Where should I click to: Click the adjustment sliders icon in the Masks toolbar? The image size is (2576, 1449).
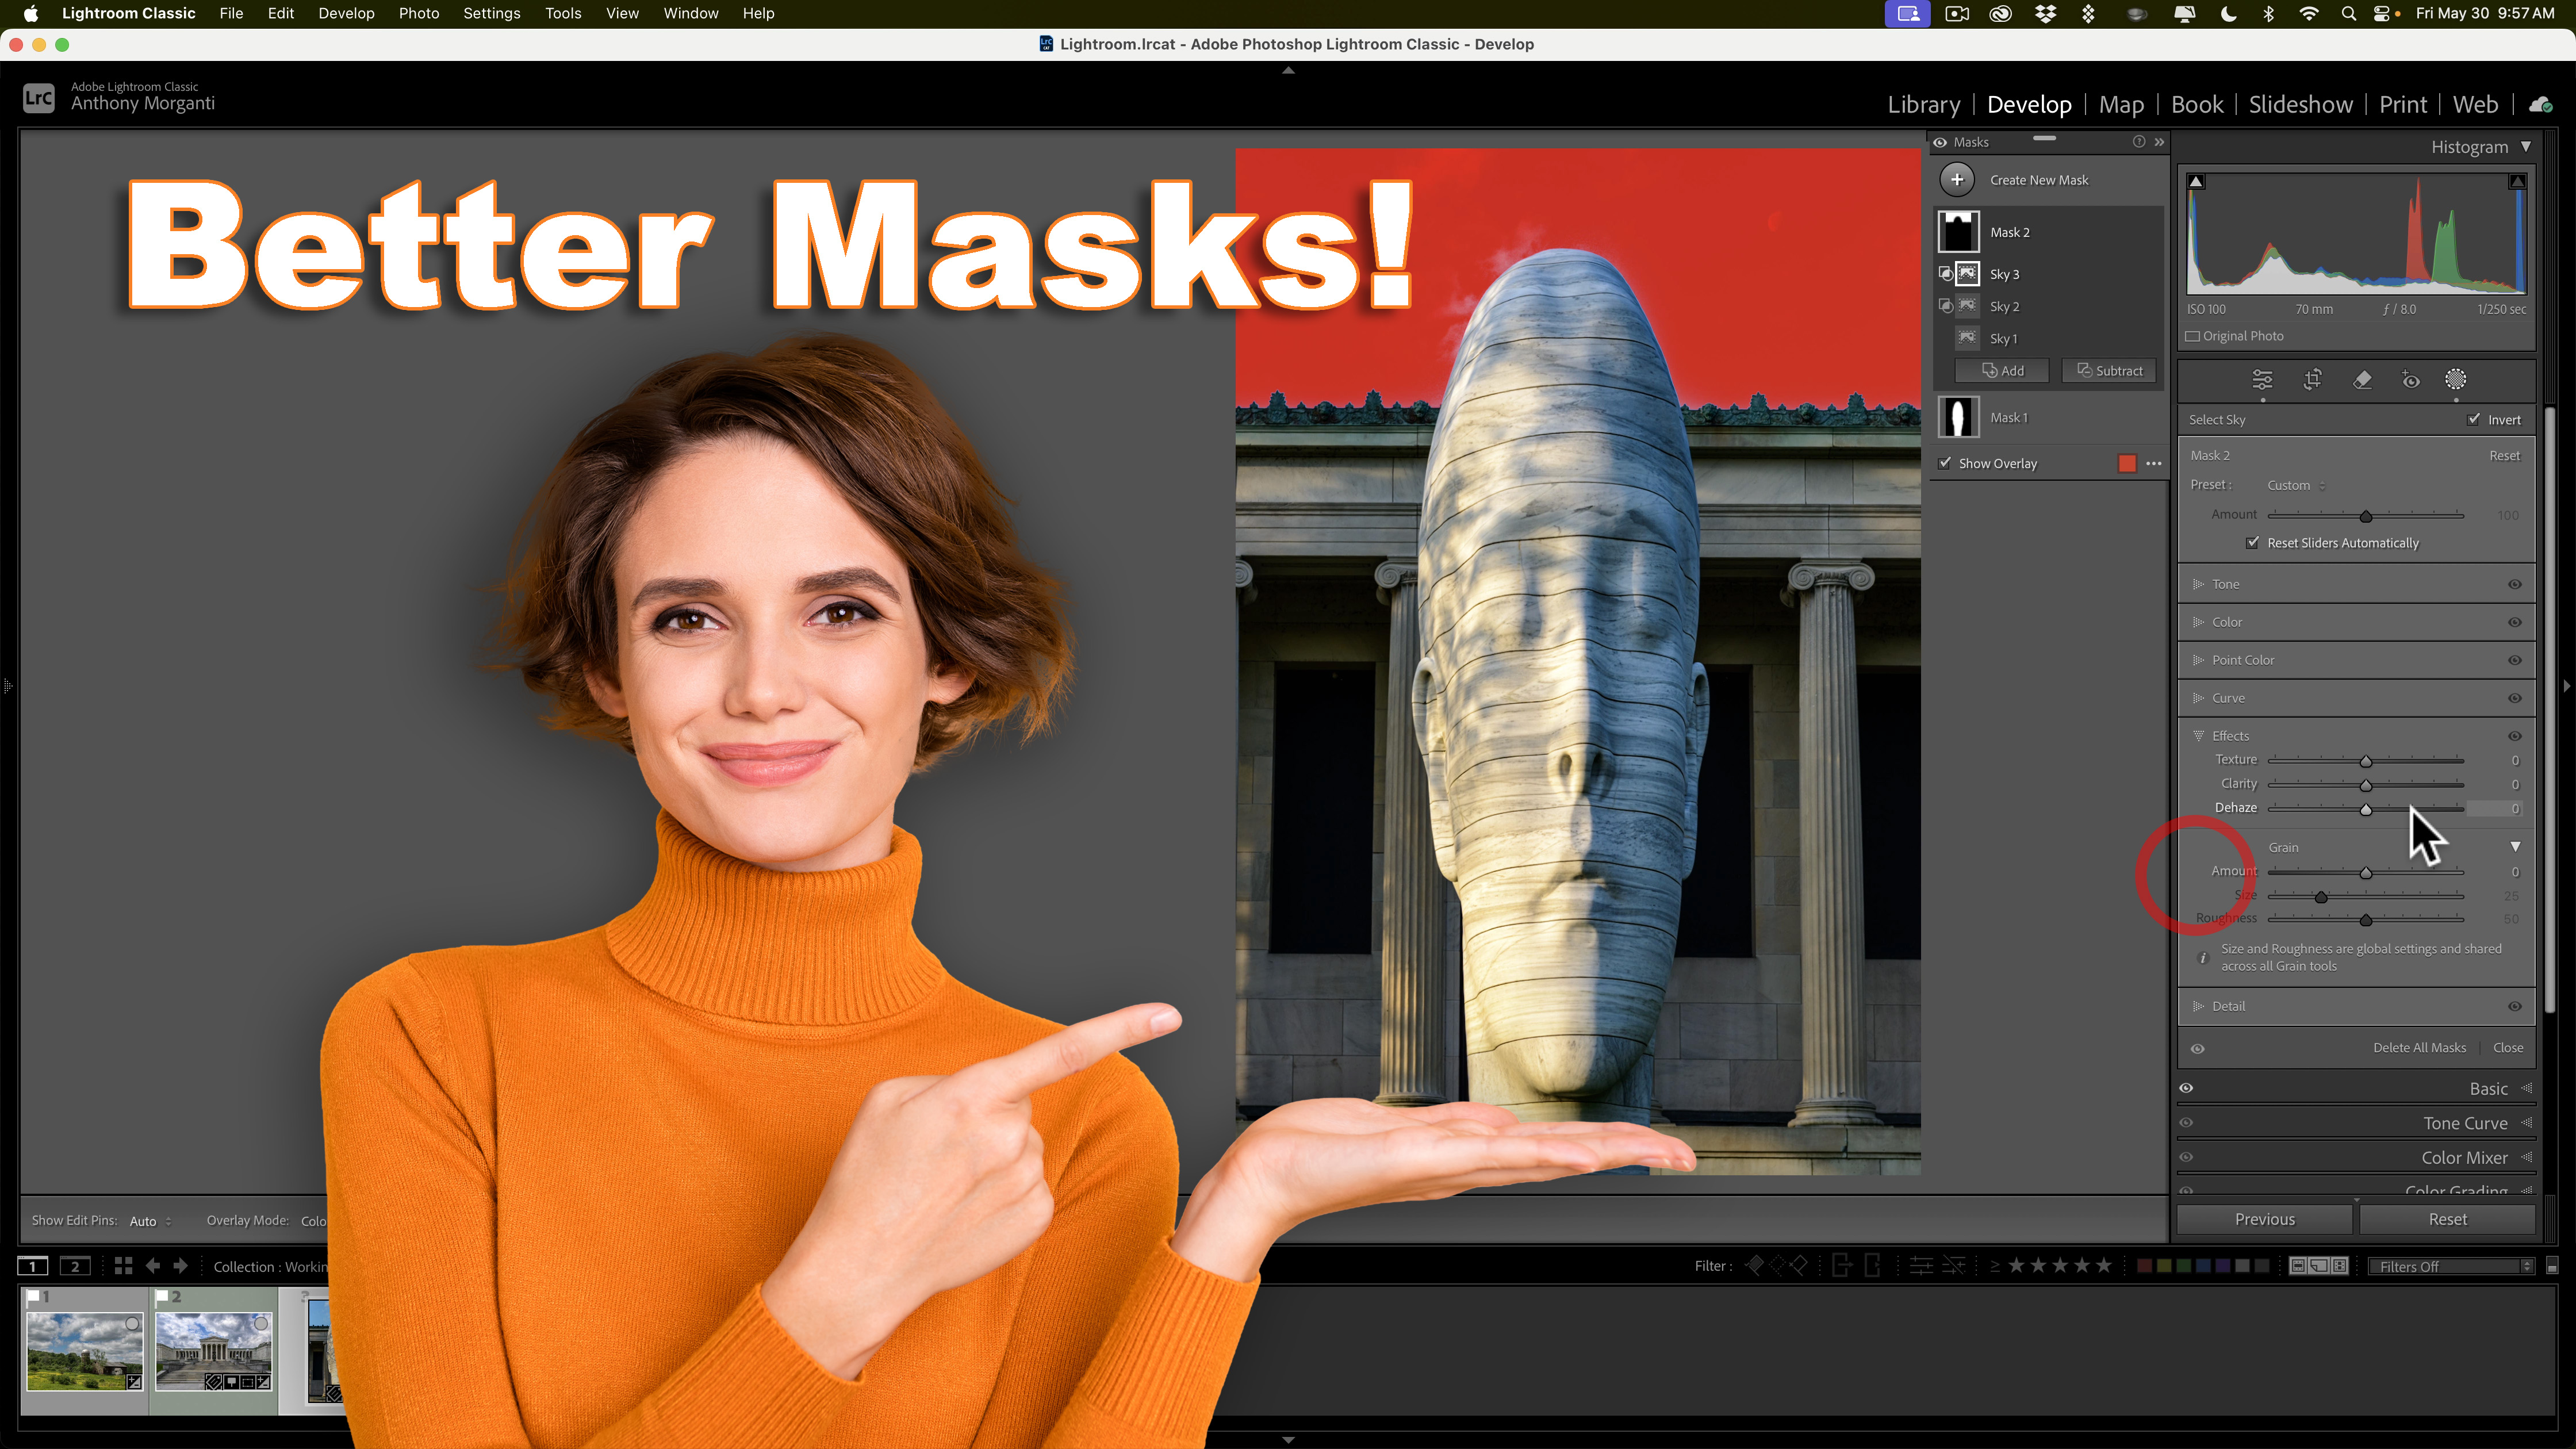click(2262, 380)
